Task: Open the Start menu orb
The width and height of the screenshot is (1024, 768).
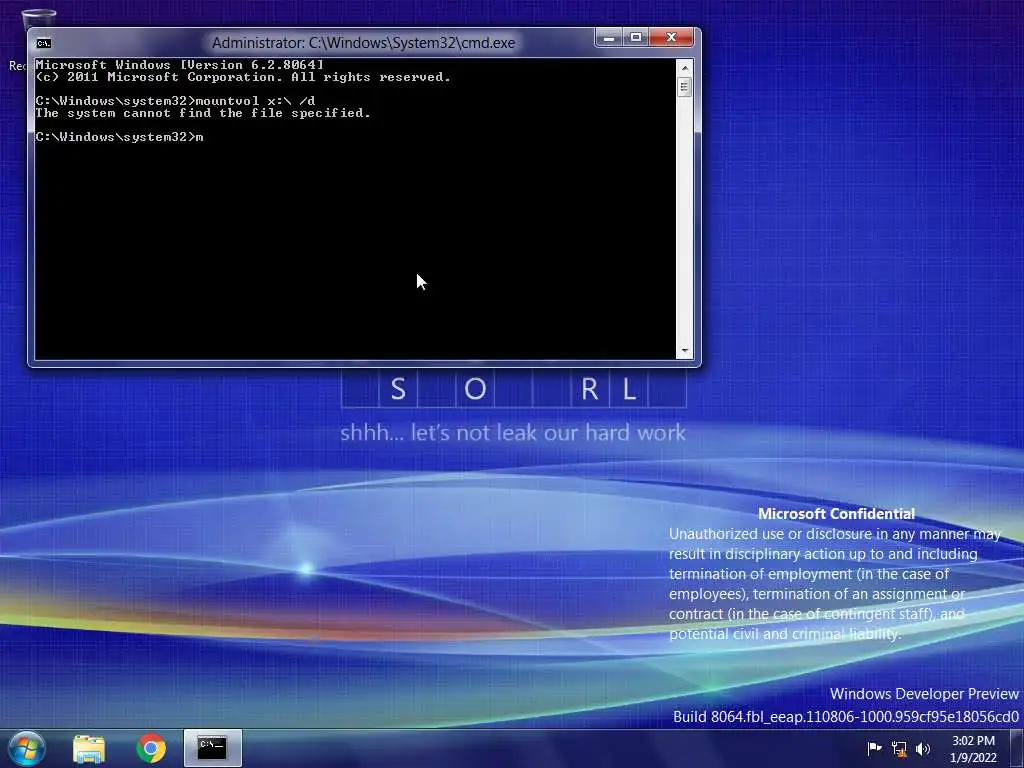Action: click(x=27, y=748)
